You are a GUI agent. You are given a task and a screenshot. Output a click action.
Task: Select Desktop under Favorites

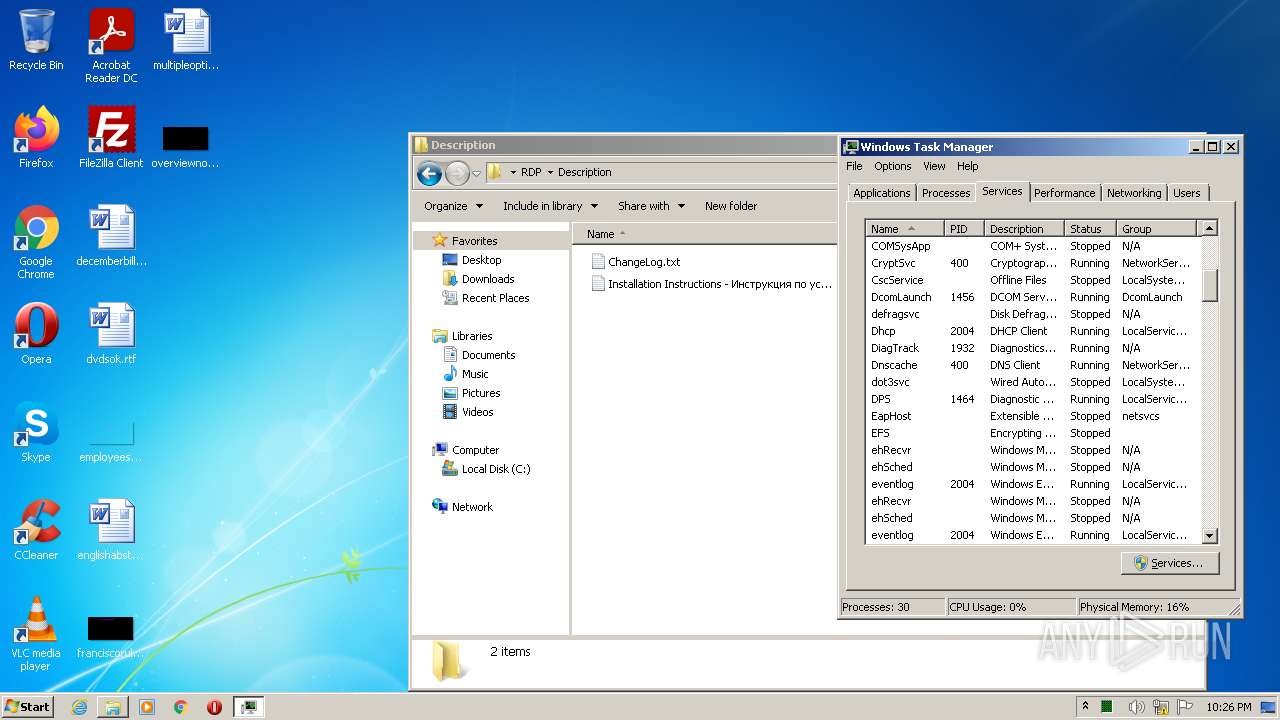481,260
